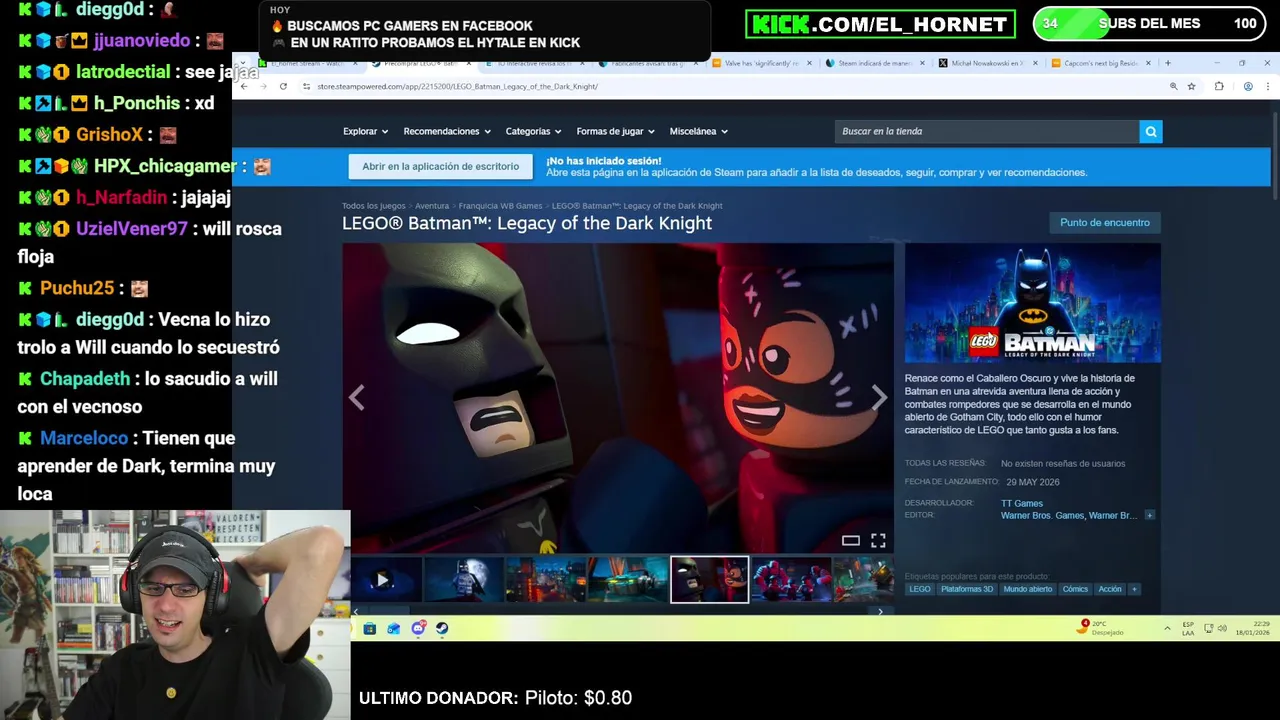Expand the Categorías dropdown menu
This screenshot has width=1280, height=720.
point(533,131)
